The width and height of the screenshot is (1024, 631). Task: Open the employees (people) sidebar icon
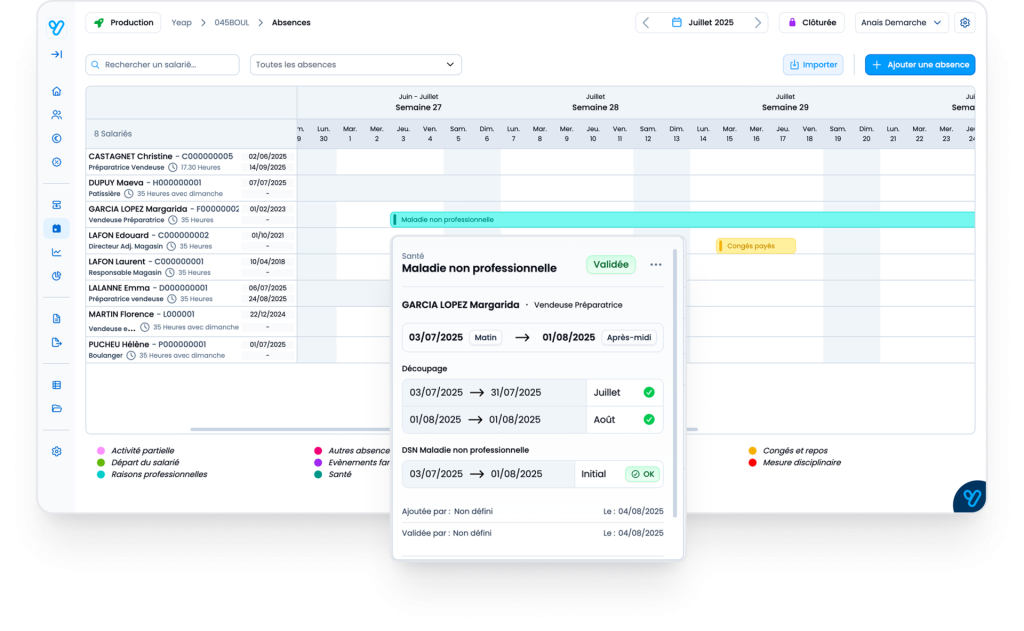(x=56, y=115)
